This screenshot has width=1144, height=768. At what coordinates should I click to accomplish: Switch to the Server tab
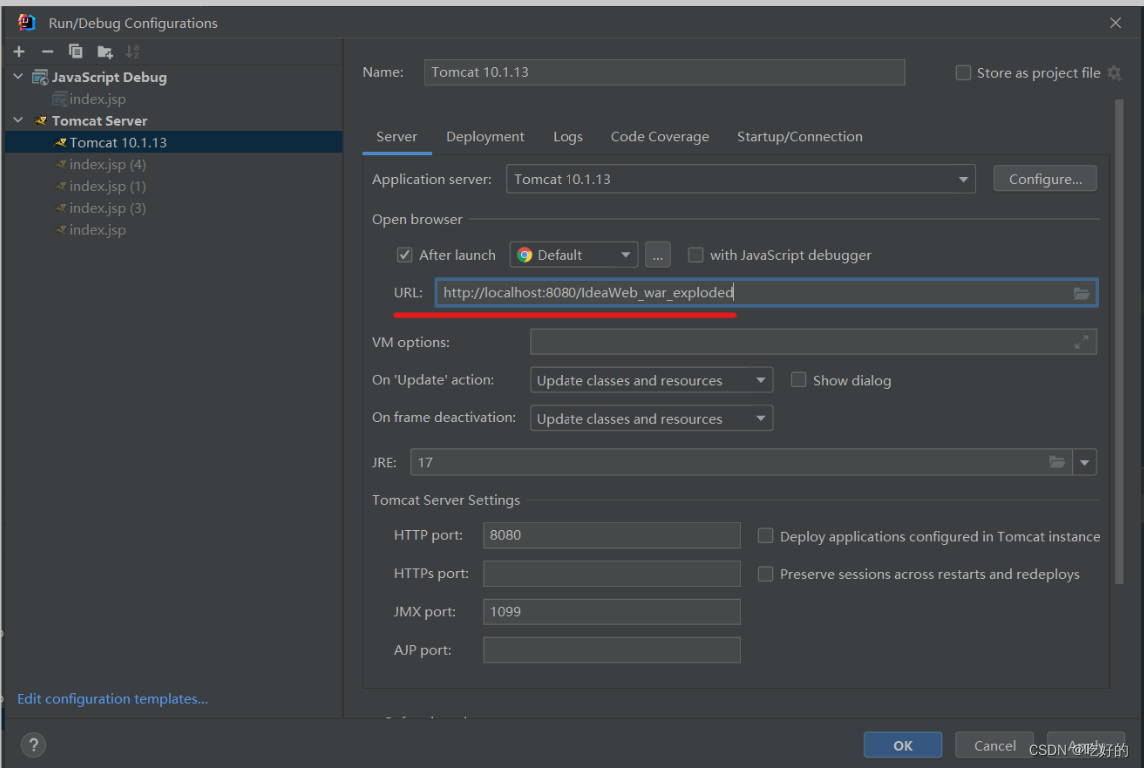click(x=397, y=137)
